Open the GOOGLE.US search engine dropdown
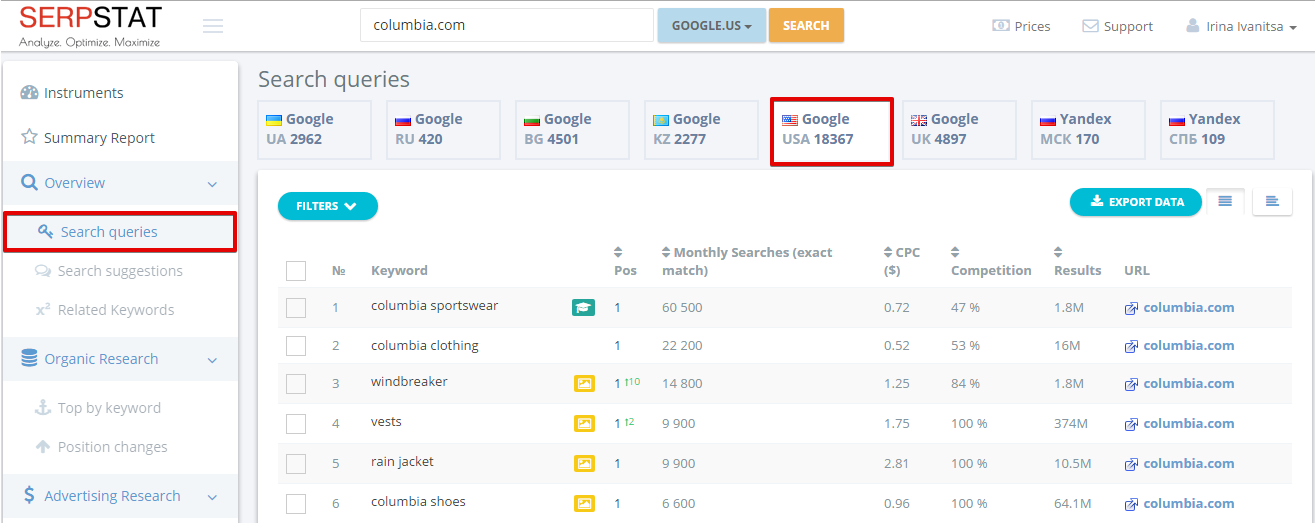The width and height of the screenshot is (1315, 523). click(x=712, y=26)
